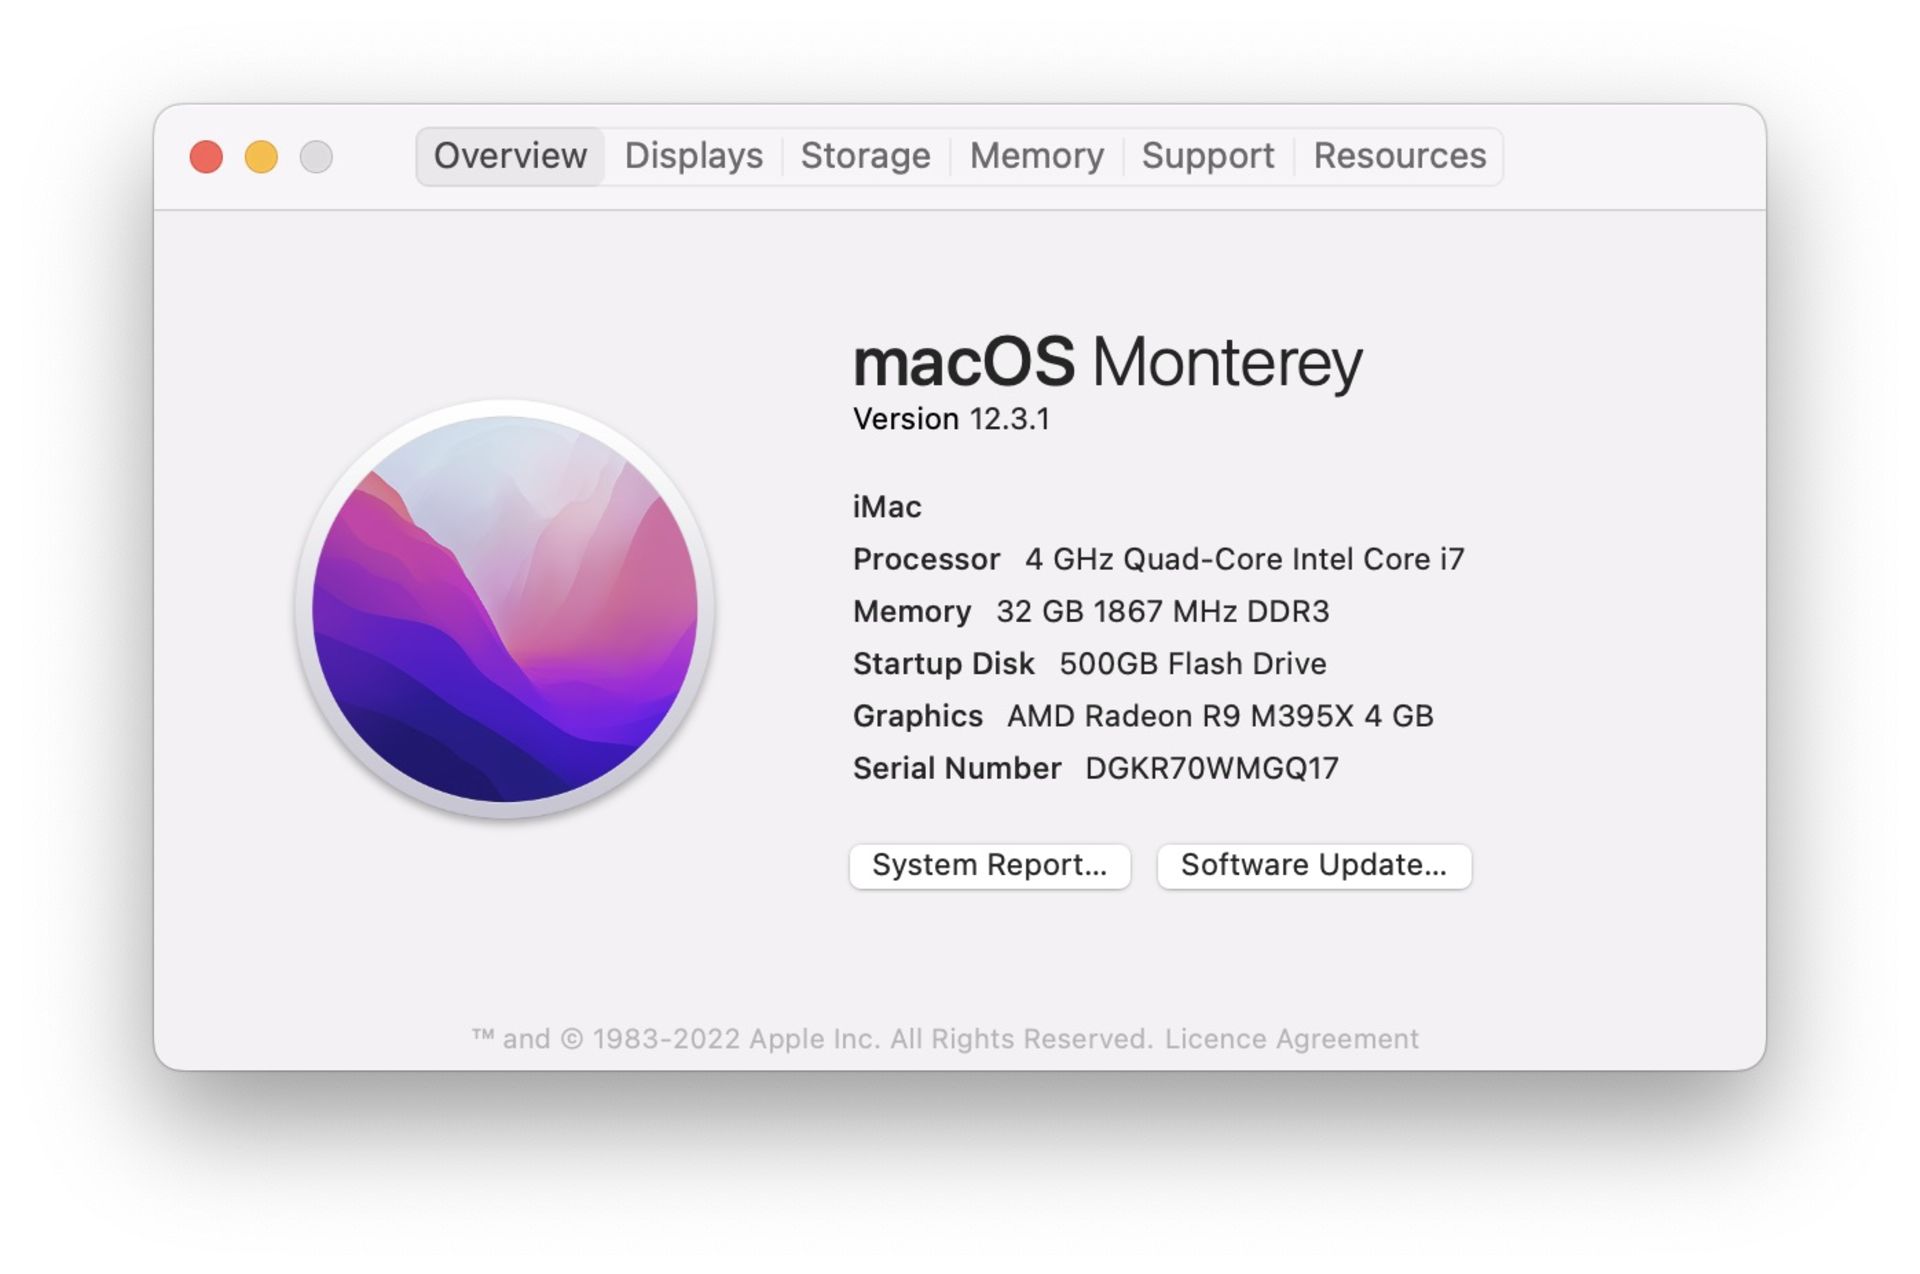The image size is (1920, 1274).
Task: Open the Support tab
Action: [1208, 154]
